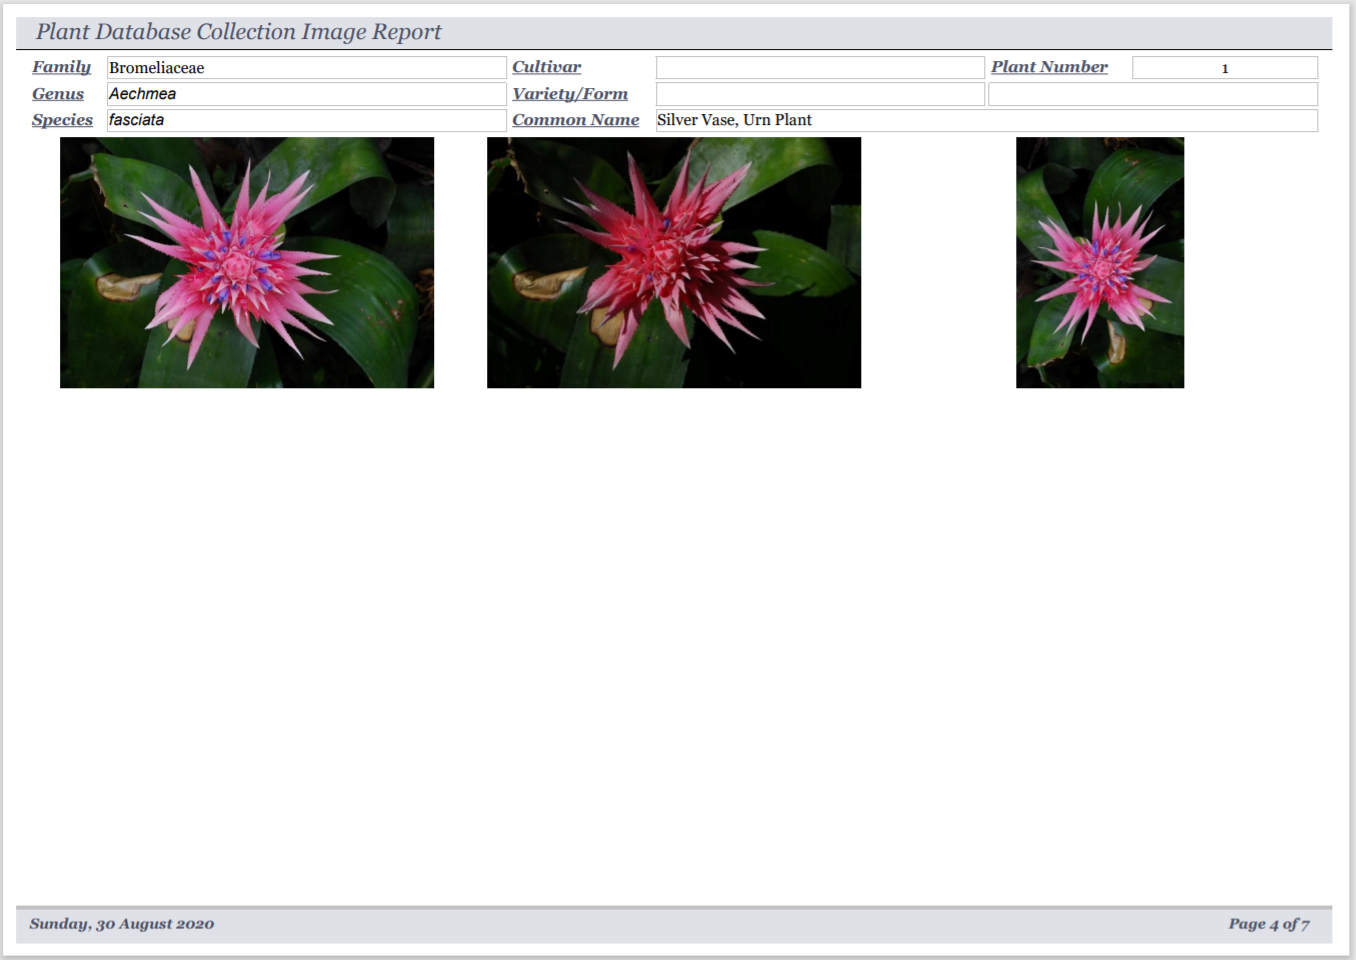The height and width of the screenshot is (960, 1356).
Task: Click the date Sunday, 30 August 2020
Action: [x=122, y=924]
